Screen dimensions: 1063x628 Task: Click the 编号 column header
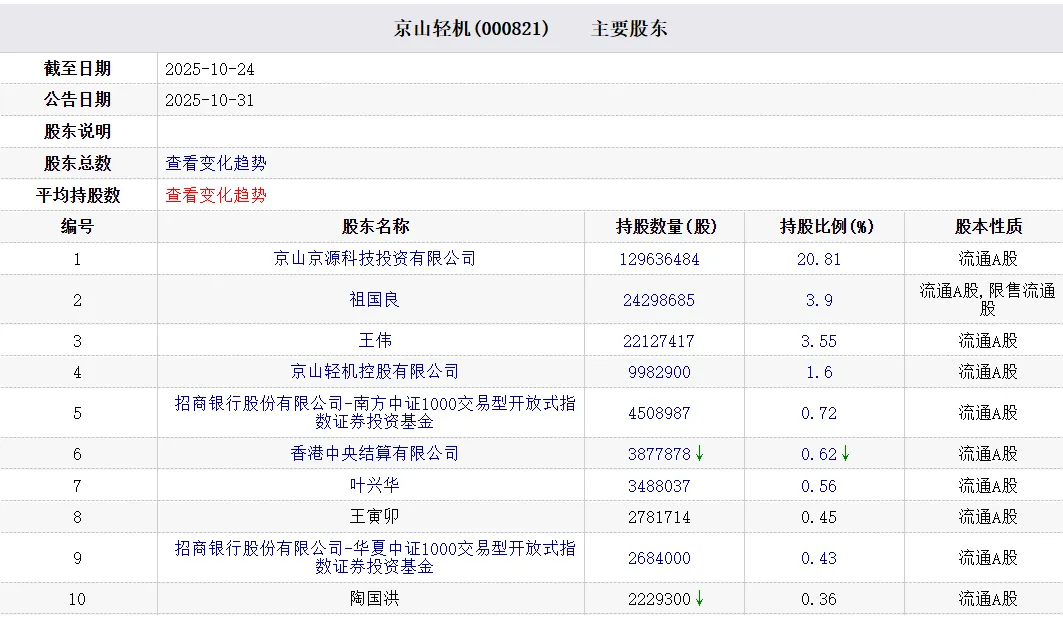(x=77, y=227)
